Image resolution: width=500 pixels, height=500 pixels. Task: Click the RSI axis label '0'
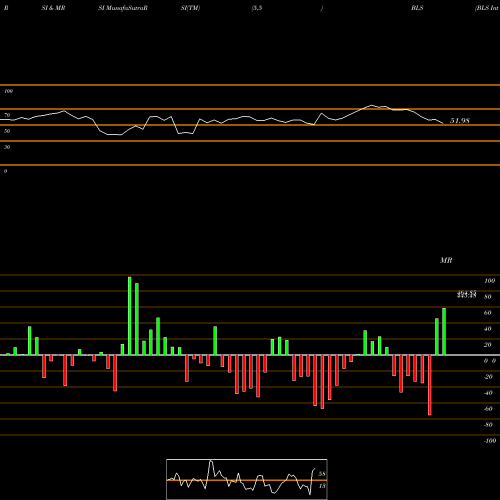point(5,171)
